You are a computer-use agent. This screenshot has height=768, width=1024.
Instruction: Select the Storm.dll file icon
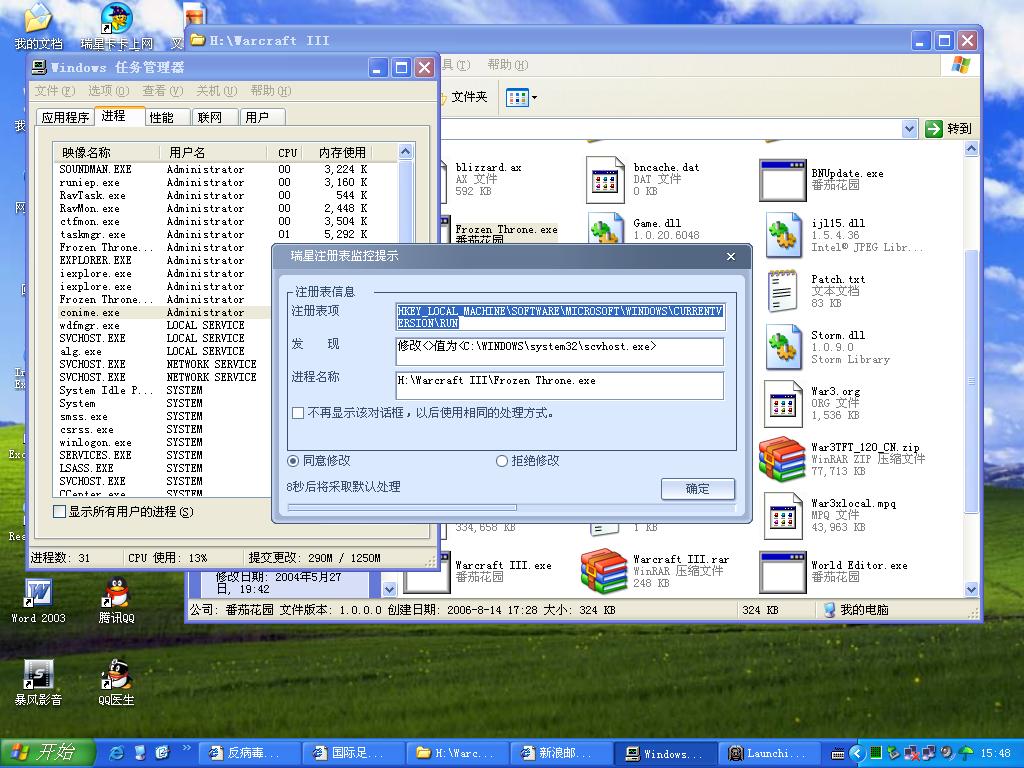click(x=783, y=347)
